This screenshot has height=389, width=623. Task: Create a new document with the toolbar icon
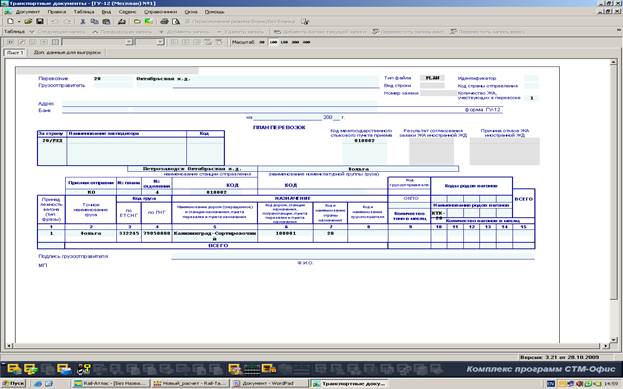pyautogui.click(x=10, y=21)
